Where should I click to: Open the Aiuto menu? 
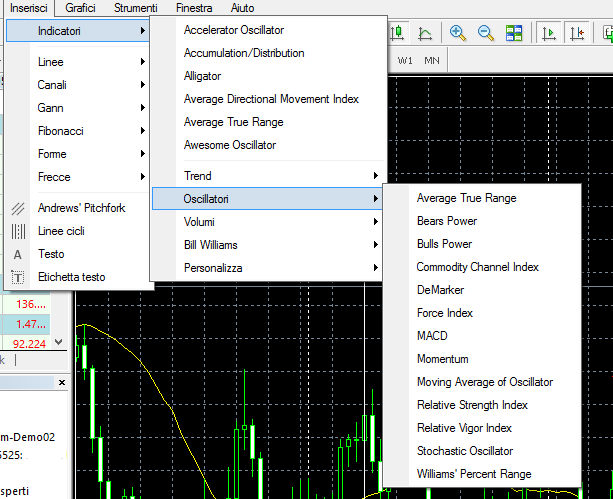pyautogui.click(x=242, y=8)
